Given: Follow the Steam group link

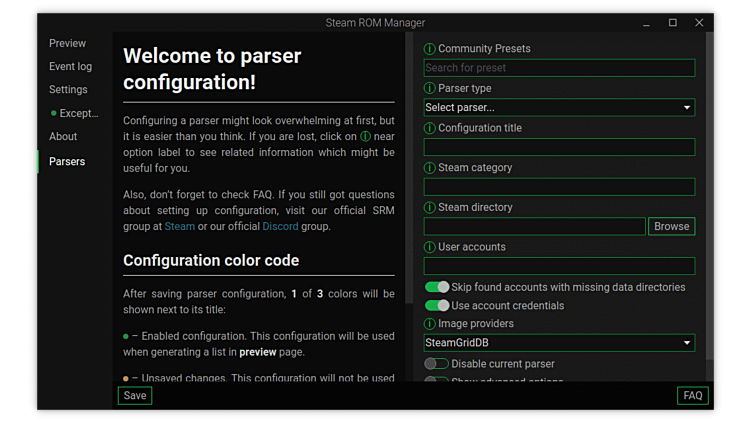Looking at the screenshot, I should [x=180, y=226].
